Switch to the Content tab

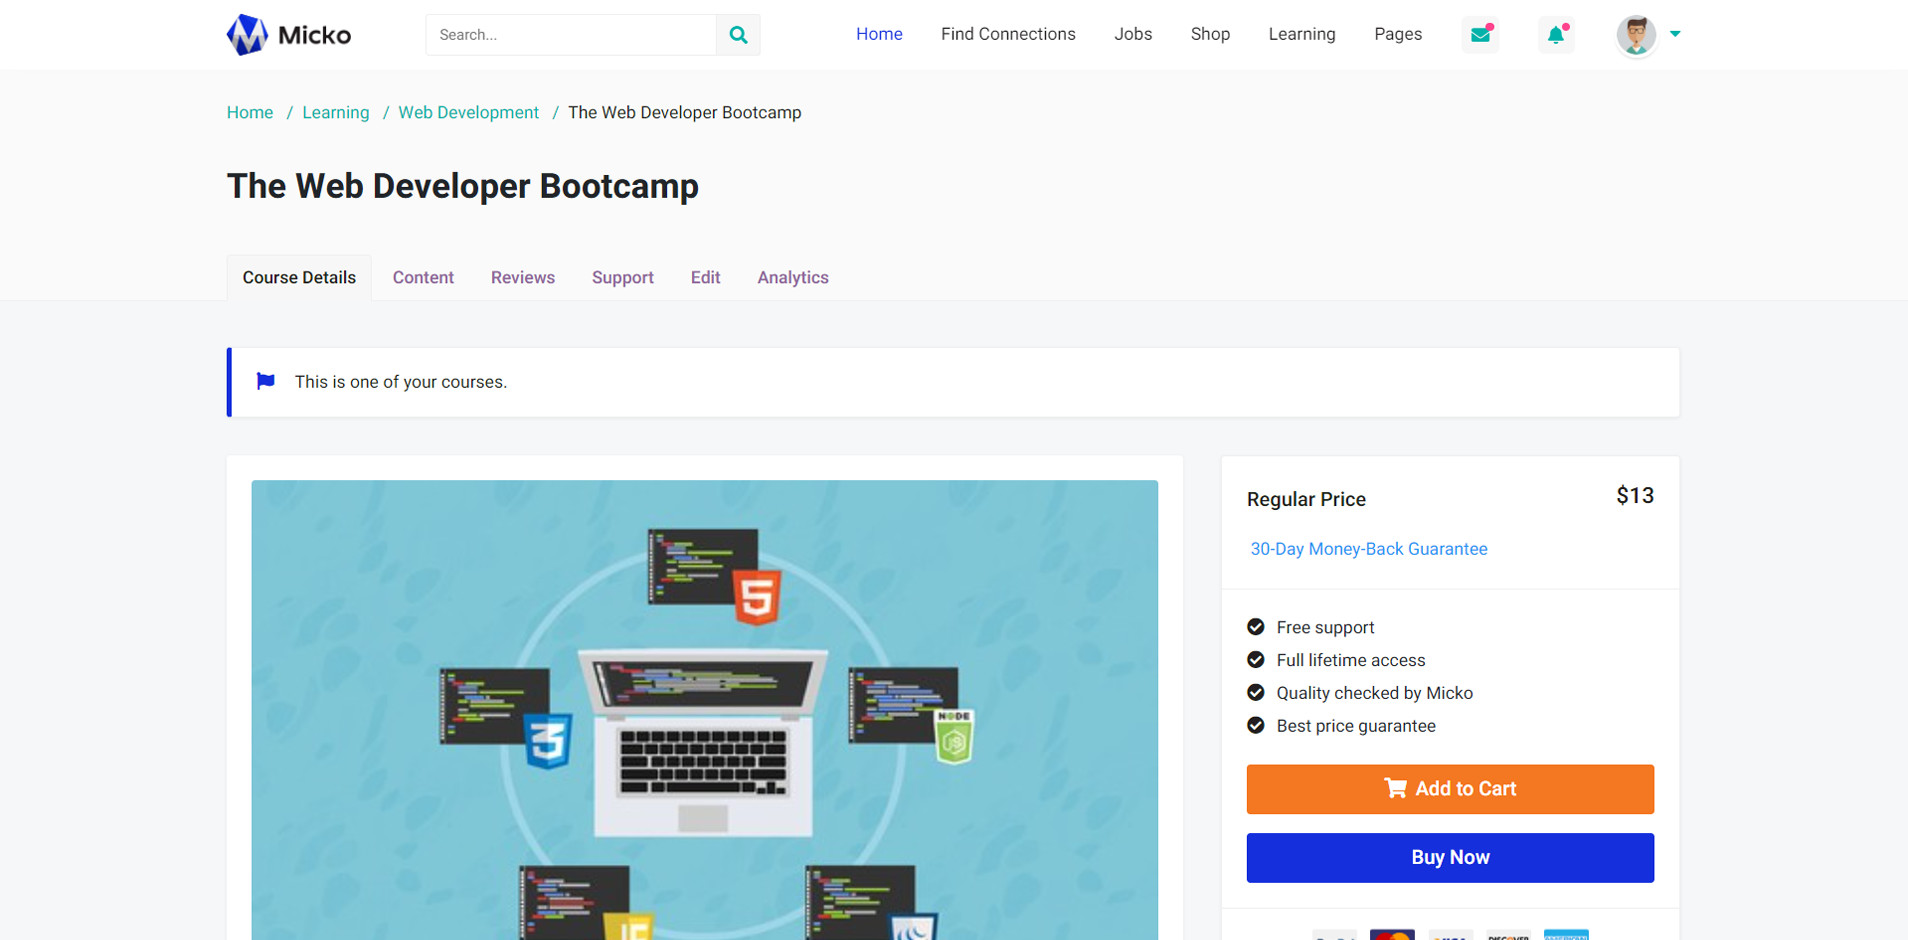[423, 277]
